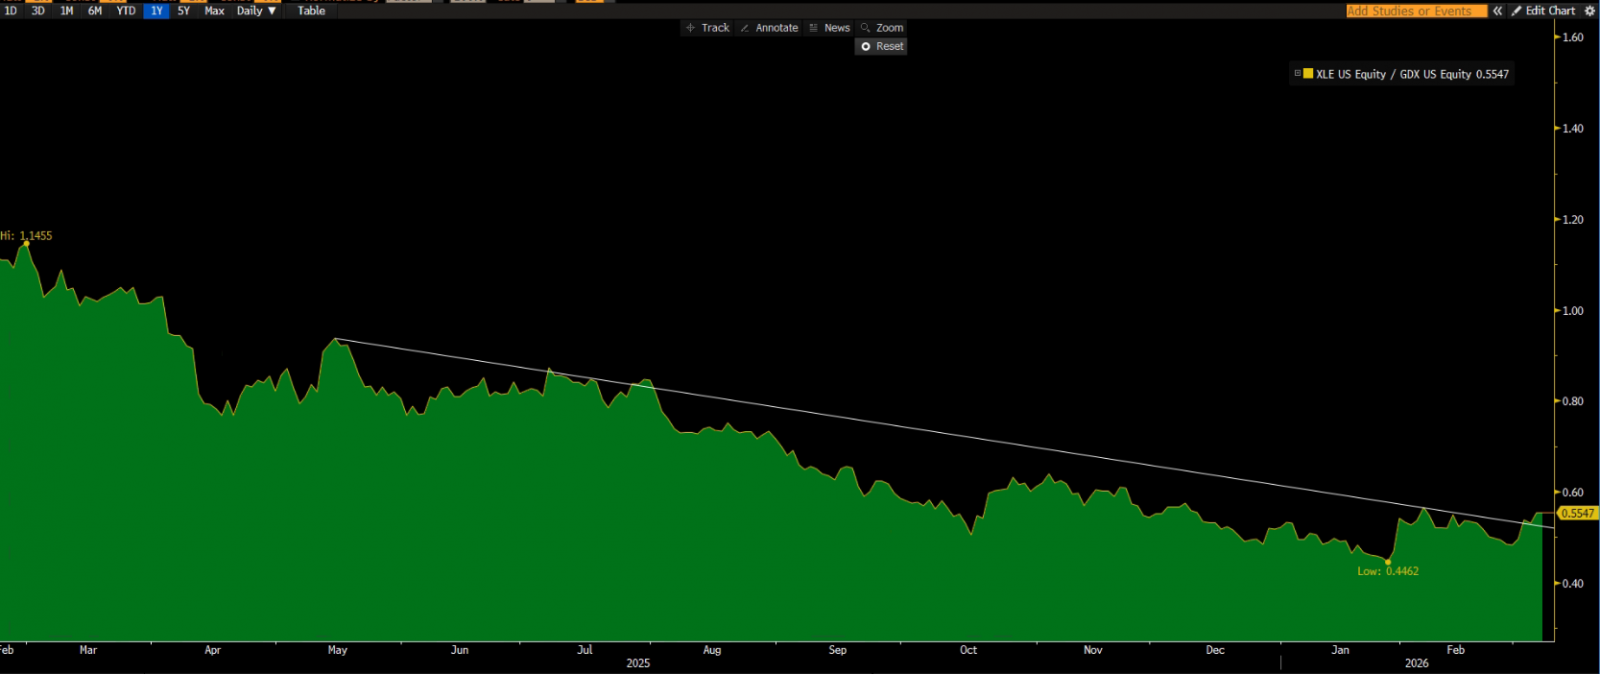Expand the XLE/GDX legend box
The height and width of the screenshot is (674, 1600).
coord(1297,74)
